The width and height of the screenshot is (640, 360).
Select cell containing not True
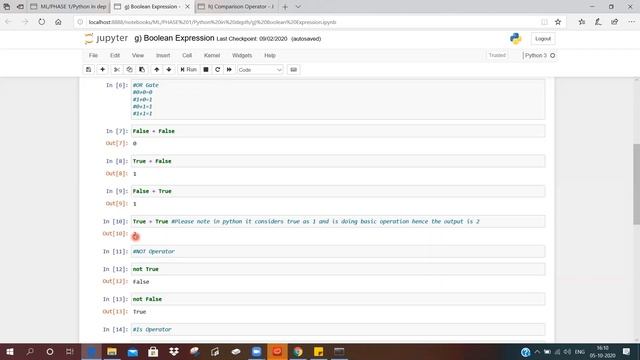338,269
